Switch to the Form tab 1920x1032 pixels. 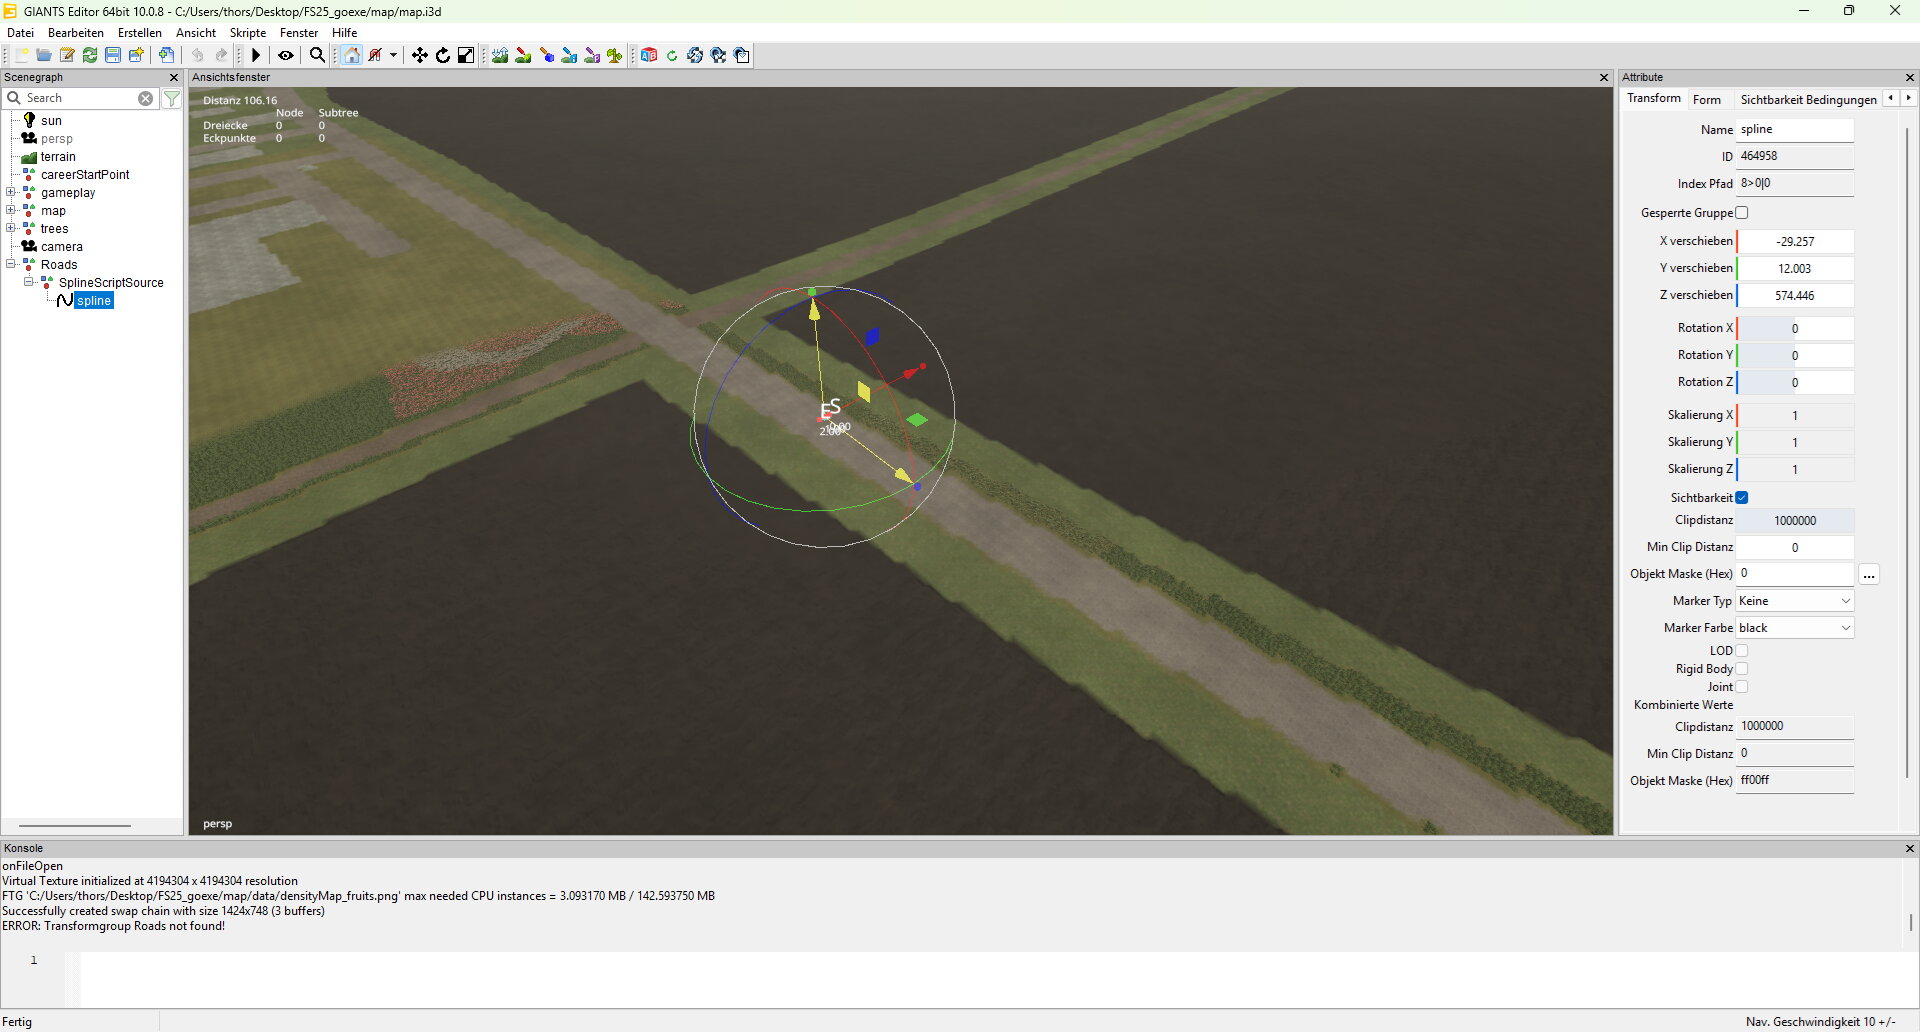pyautogui.click(x=1707, y=100)
